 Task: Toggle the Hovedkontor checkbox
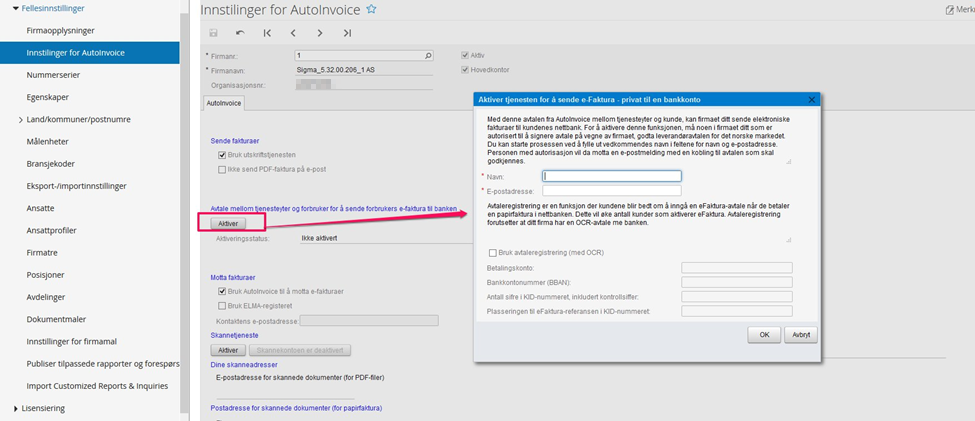(464, 70)
